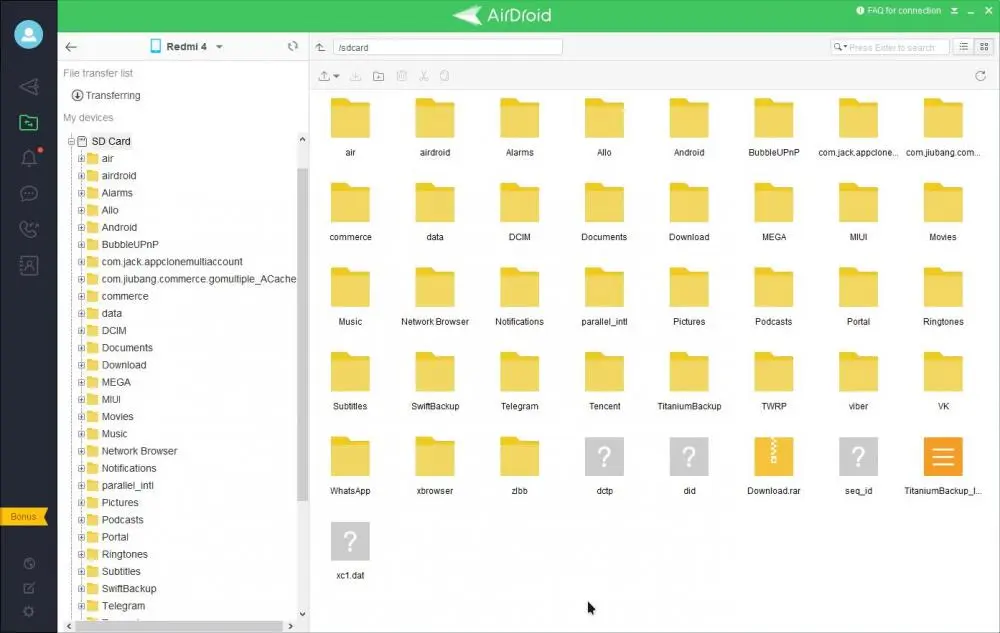Select the airdroid folder in grid
The height and width of the screenshot is (633, 1000).
point(435,118)
